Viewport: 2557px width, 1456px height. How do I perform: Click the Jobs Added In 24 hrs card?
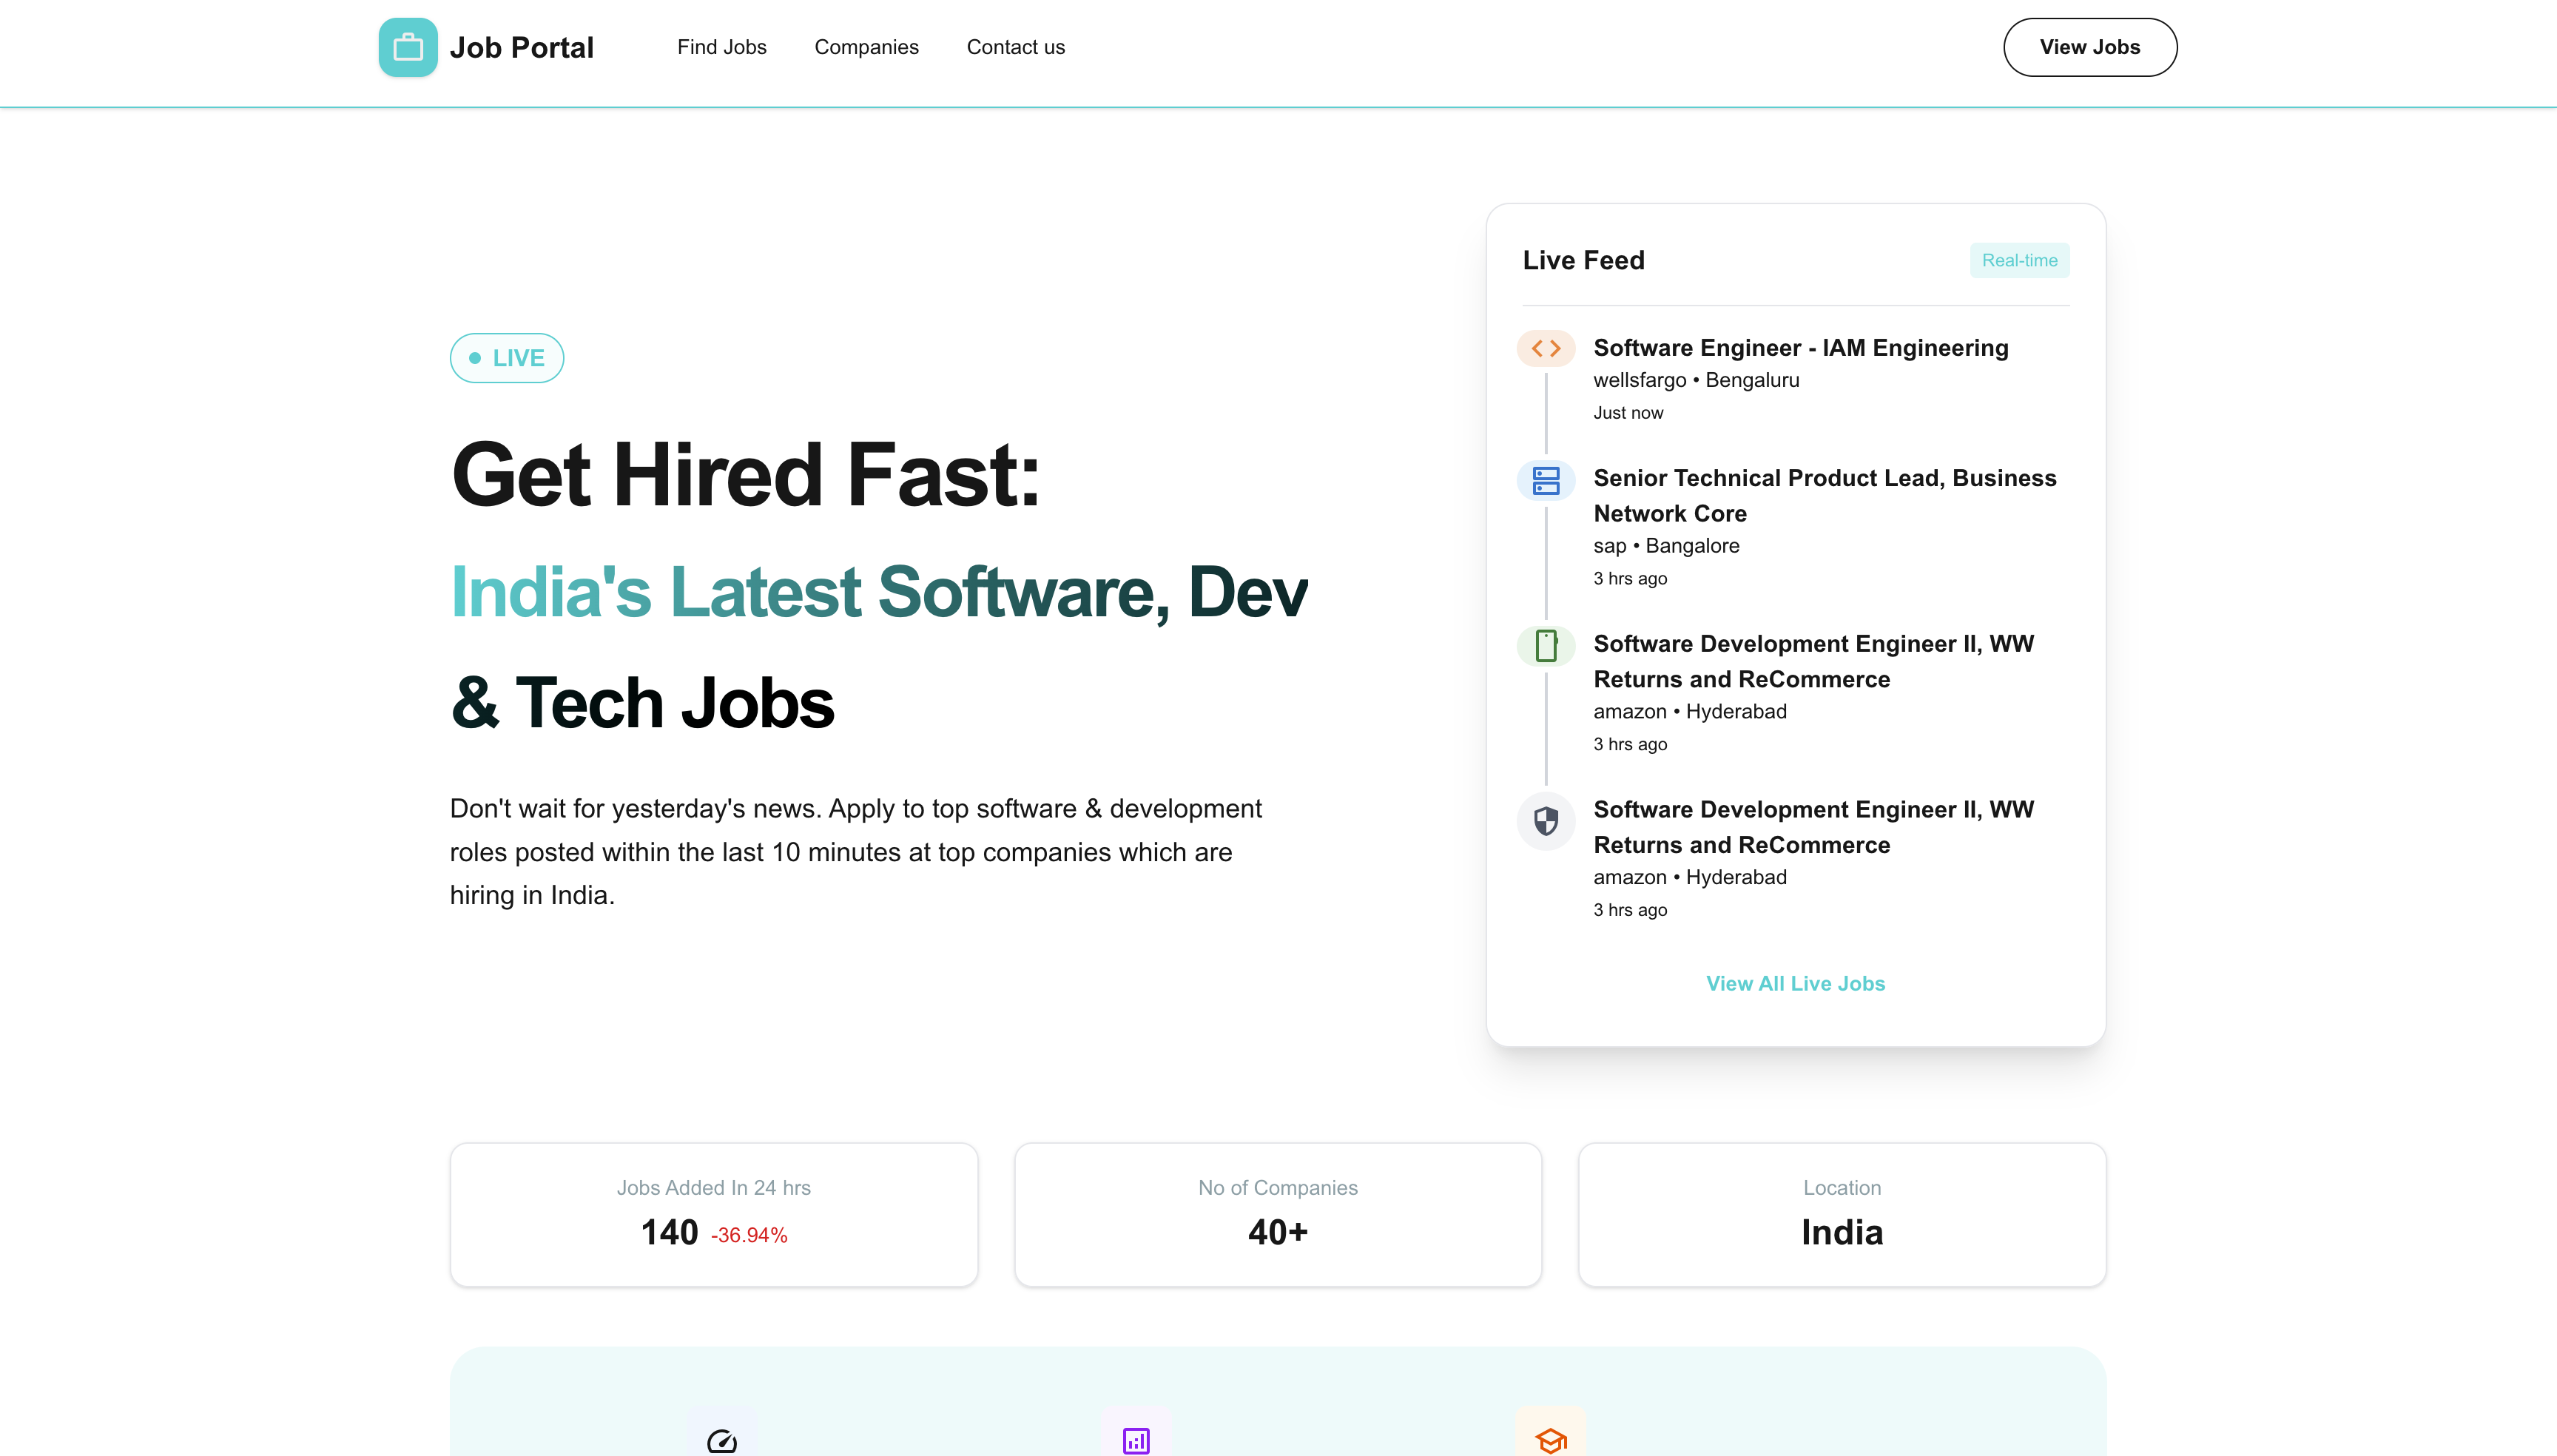click(x=714, y=1214)
